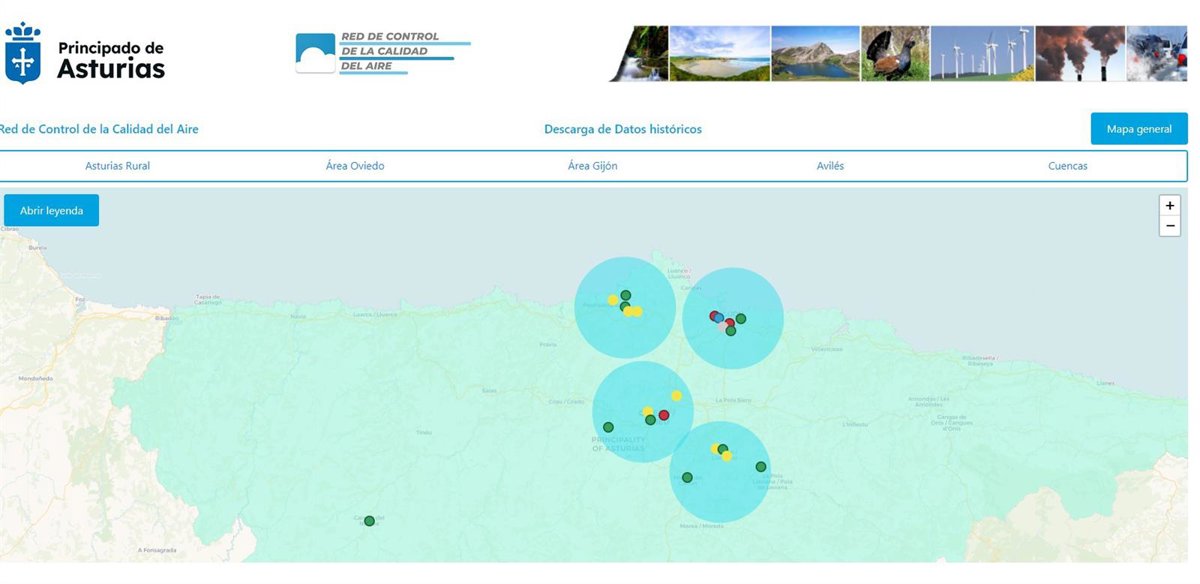Open the Descarga de Datos históricos link
The height and width of the screenshot is (584, 1200).
623,130
